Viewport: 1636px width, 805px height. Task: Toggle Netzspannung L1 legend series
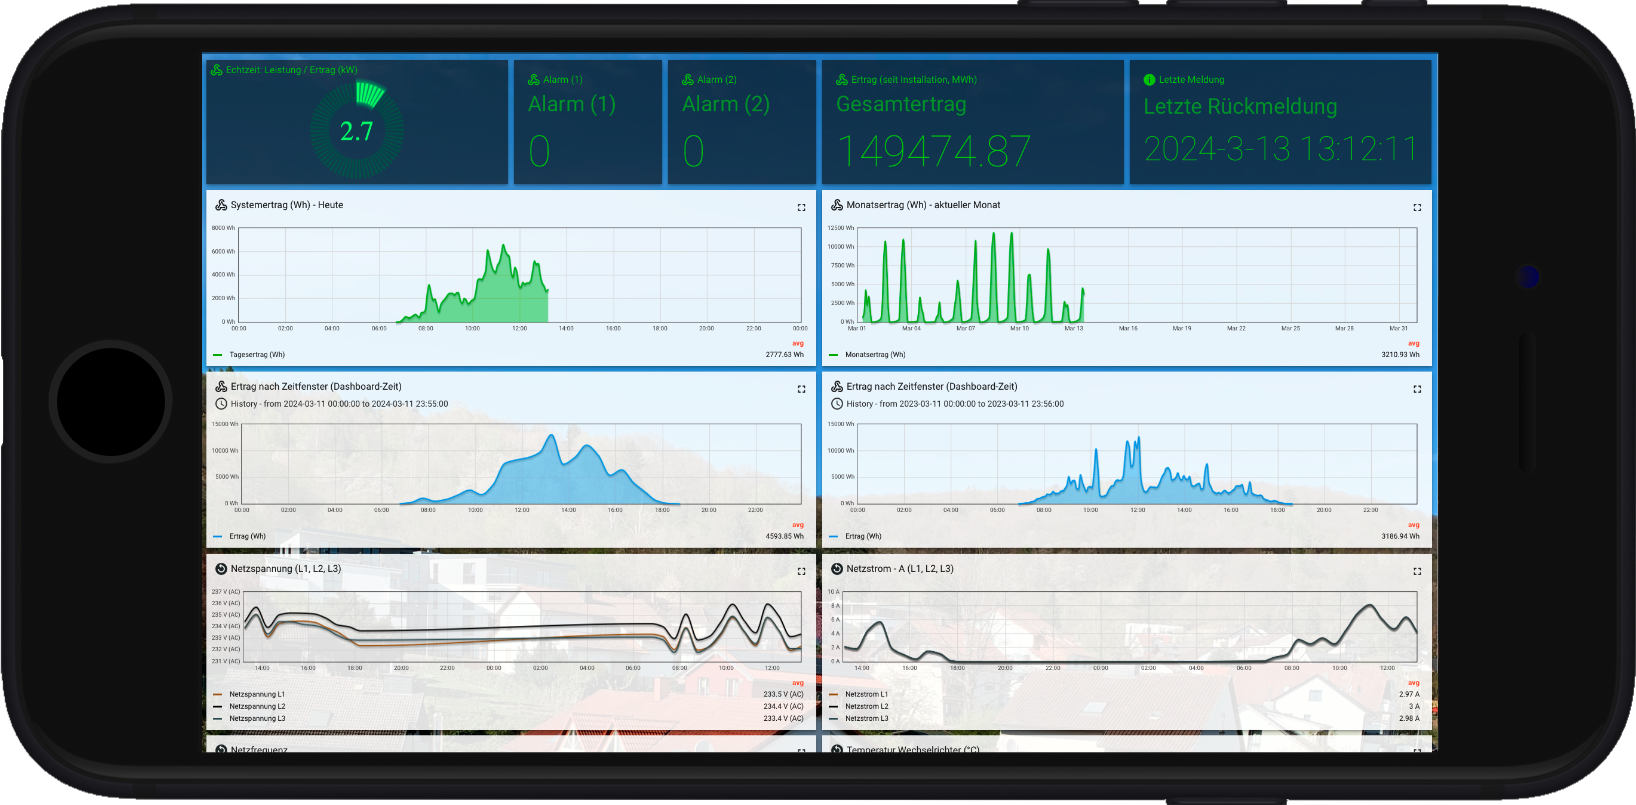pyautogui.click(x=249, y=694)
